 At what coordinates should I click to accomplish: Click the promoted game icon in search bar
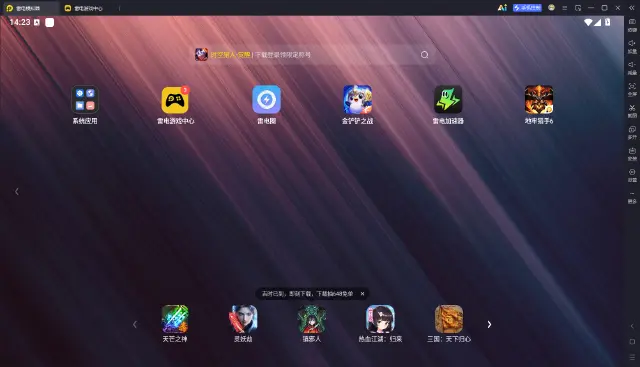[201, 54]
